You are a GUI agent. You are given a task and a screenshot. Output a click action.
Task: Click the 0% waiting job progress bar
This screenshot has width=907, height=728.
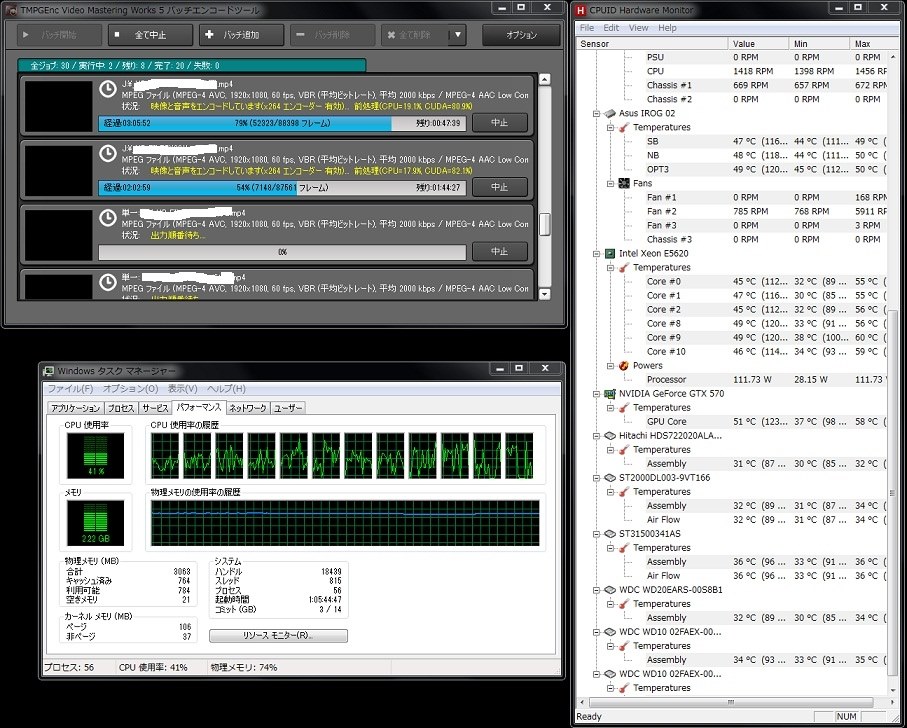(282, 252)
